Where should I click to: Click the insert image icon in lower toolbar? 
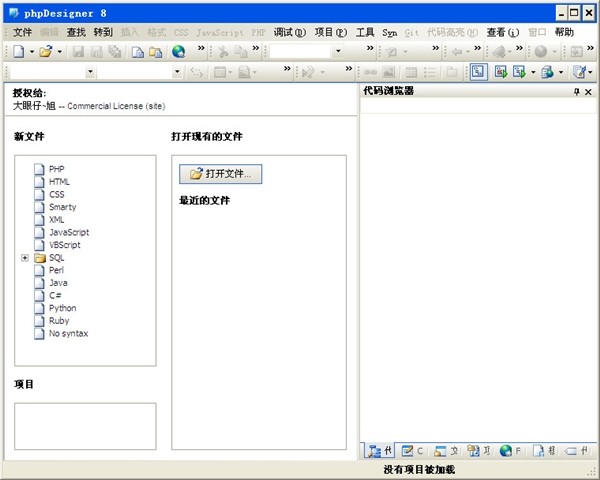389,72
